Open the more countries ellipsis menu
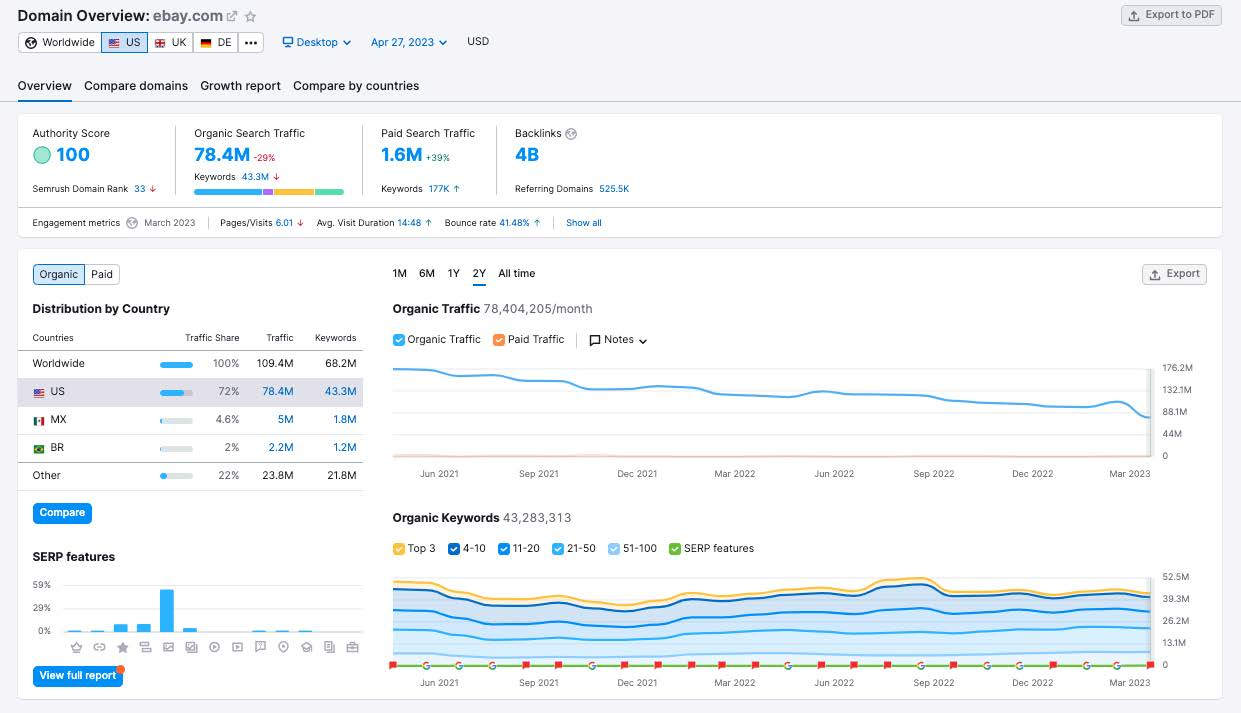The width and height of the screenshot is (1241, 713). [251, 43]
